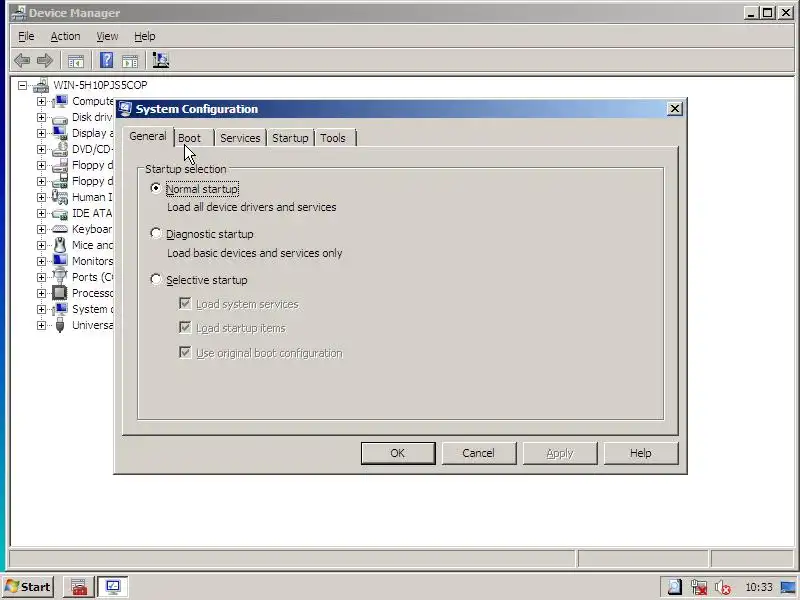Click the System devices category icon
800x600 pixels.
[60, 309]
